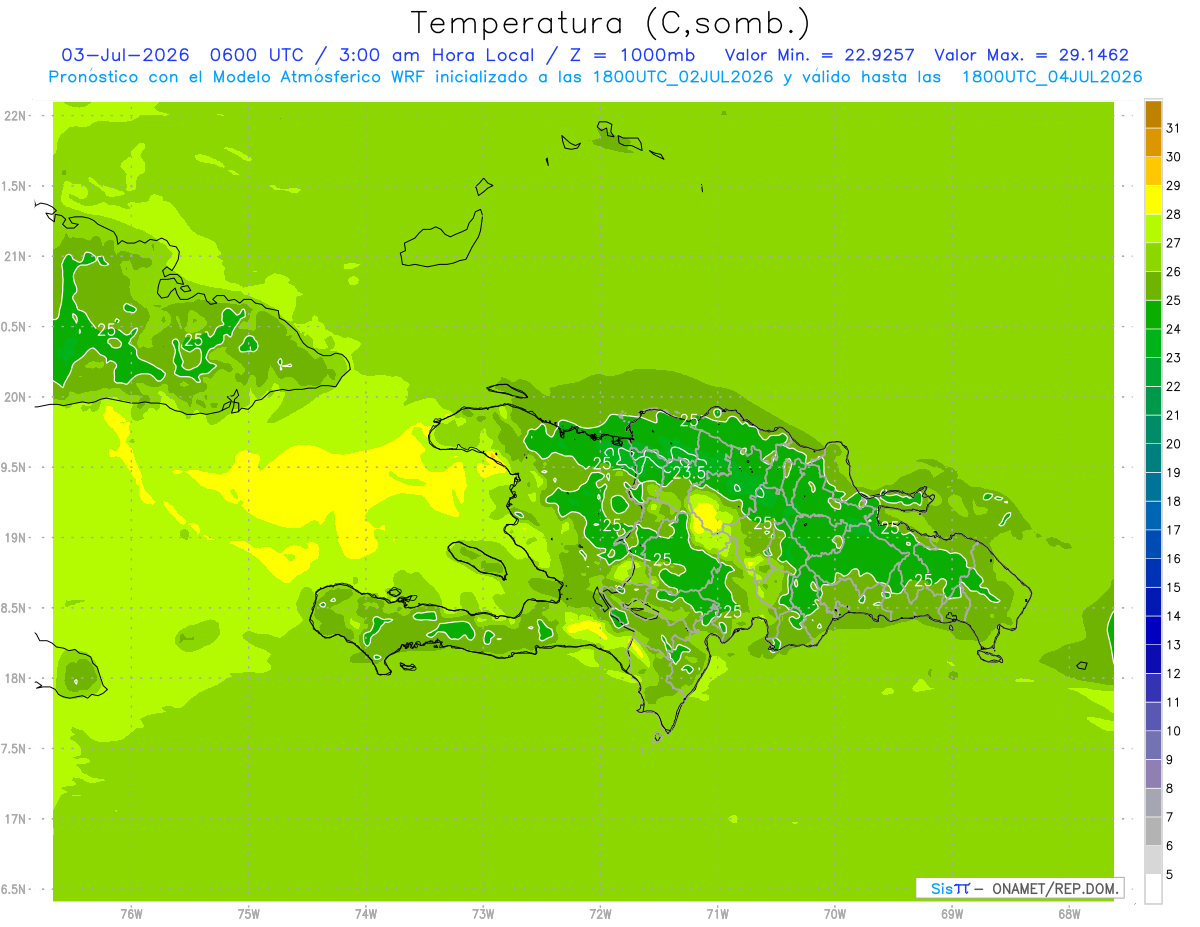Viewport: 1200px width, 927px height.
Task: Click the '26' value on the color scale
Action: click(1173, 272)
